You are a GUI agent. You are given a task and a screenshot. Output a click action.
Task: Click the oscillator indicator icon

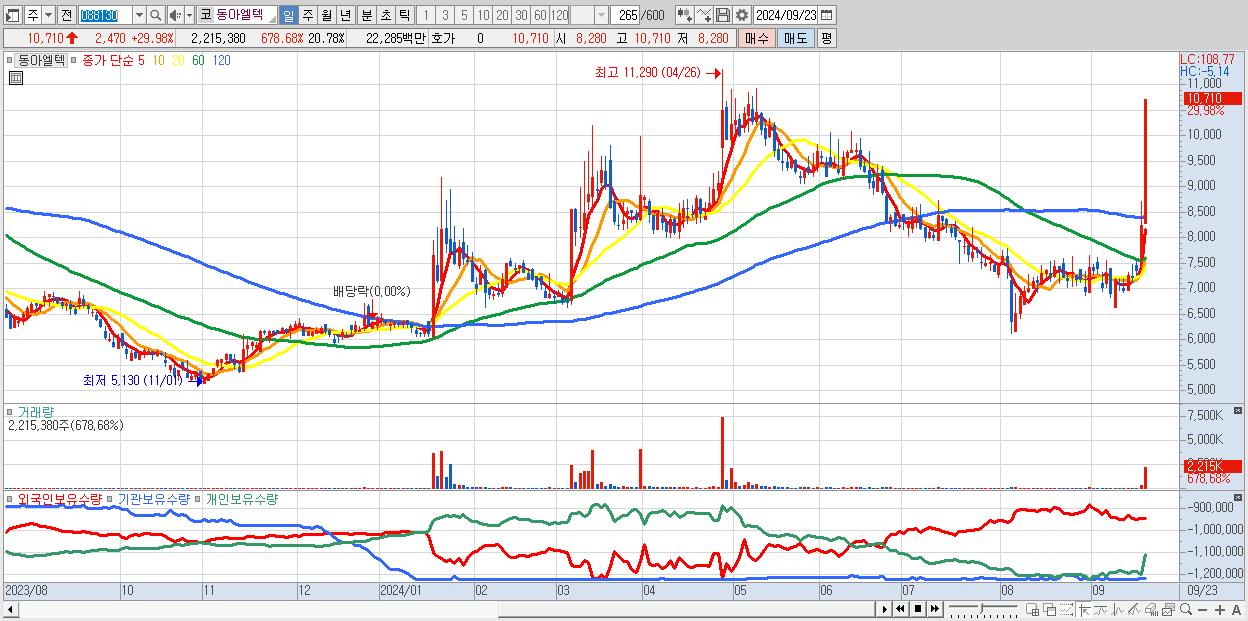tap(1118, 609)
